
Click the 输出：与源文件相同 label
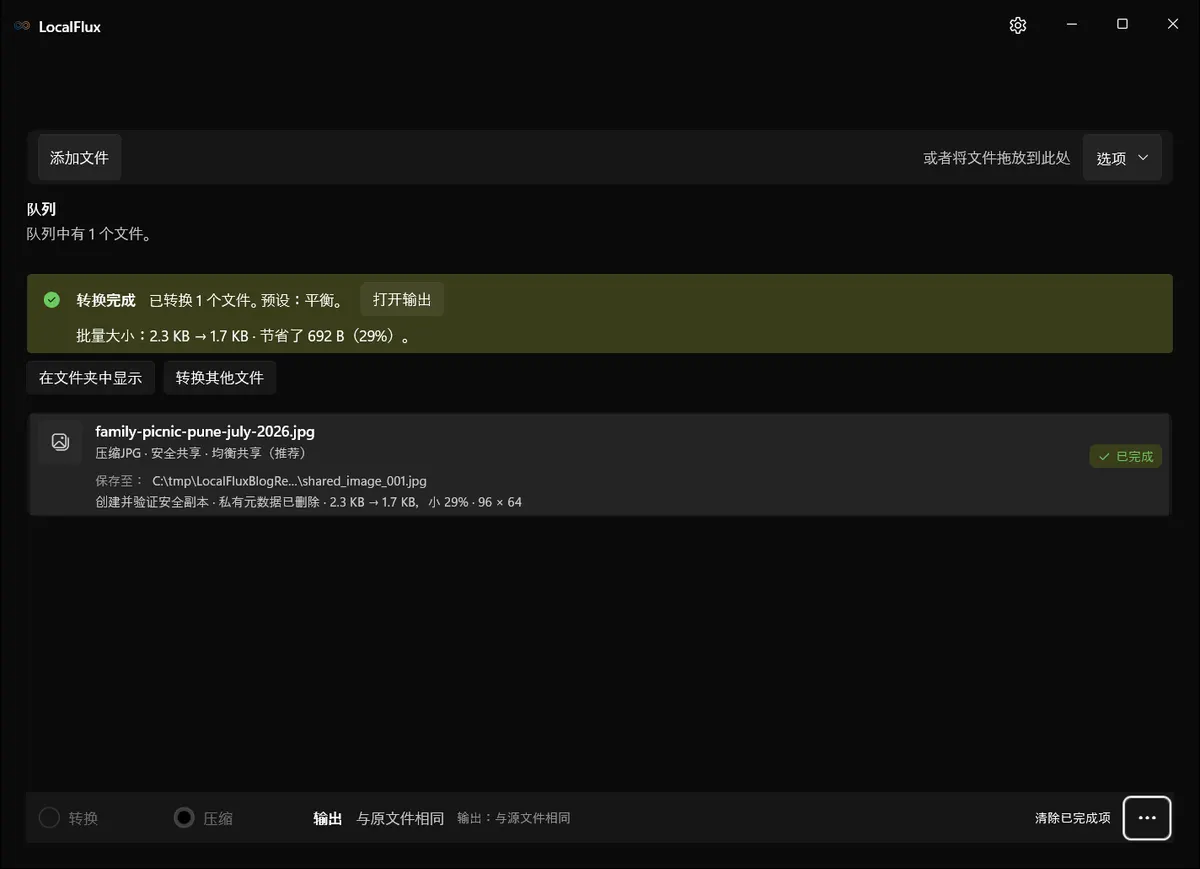pos(514,818)
